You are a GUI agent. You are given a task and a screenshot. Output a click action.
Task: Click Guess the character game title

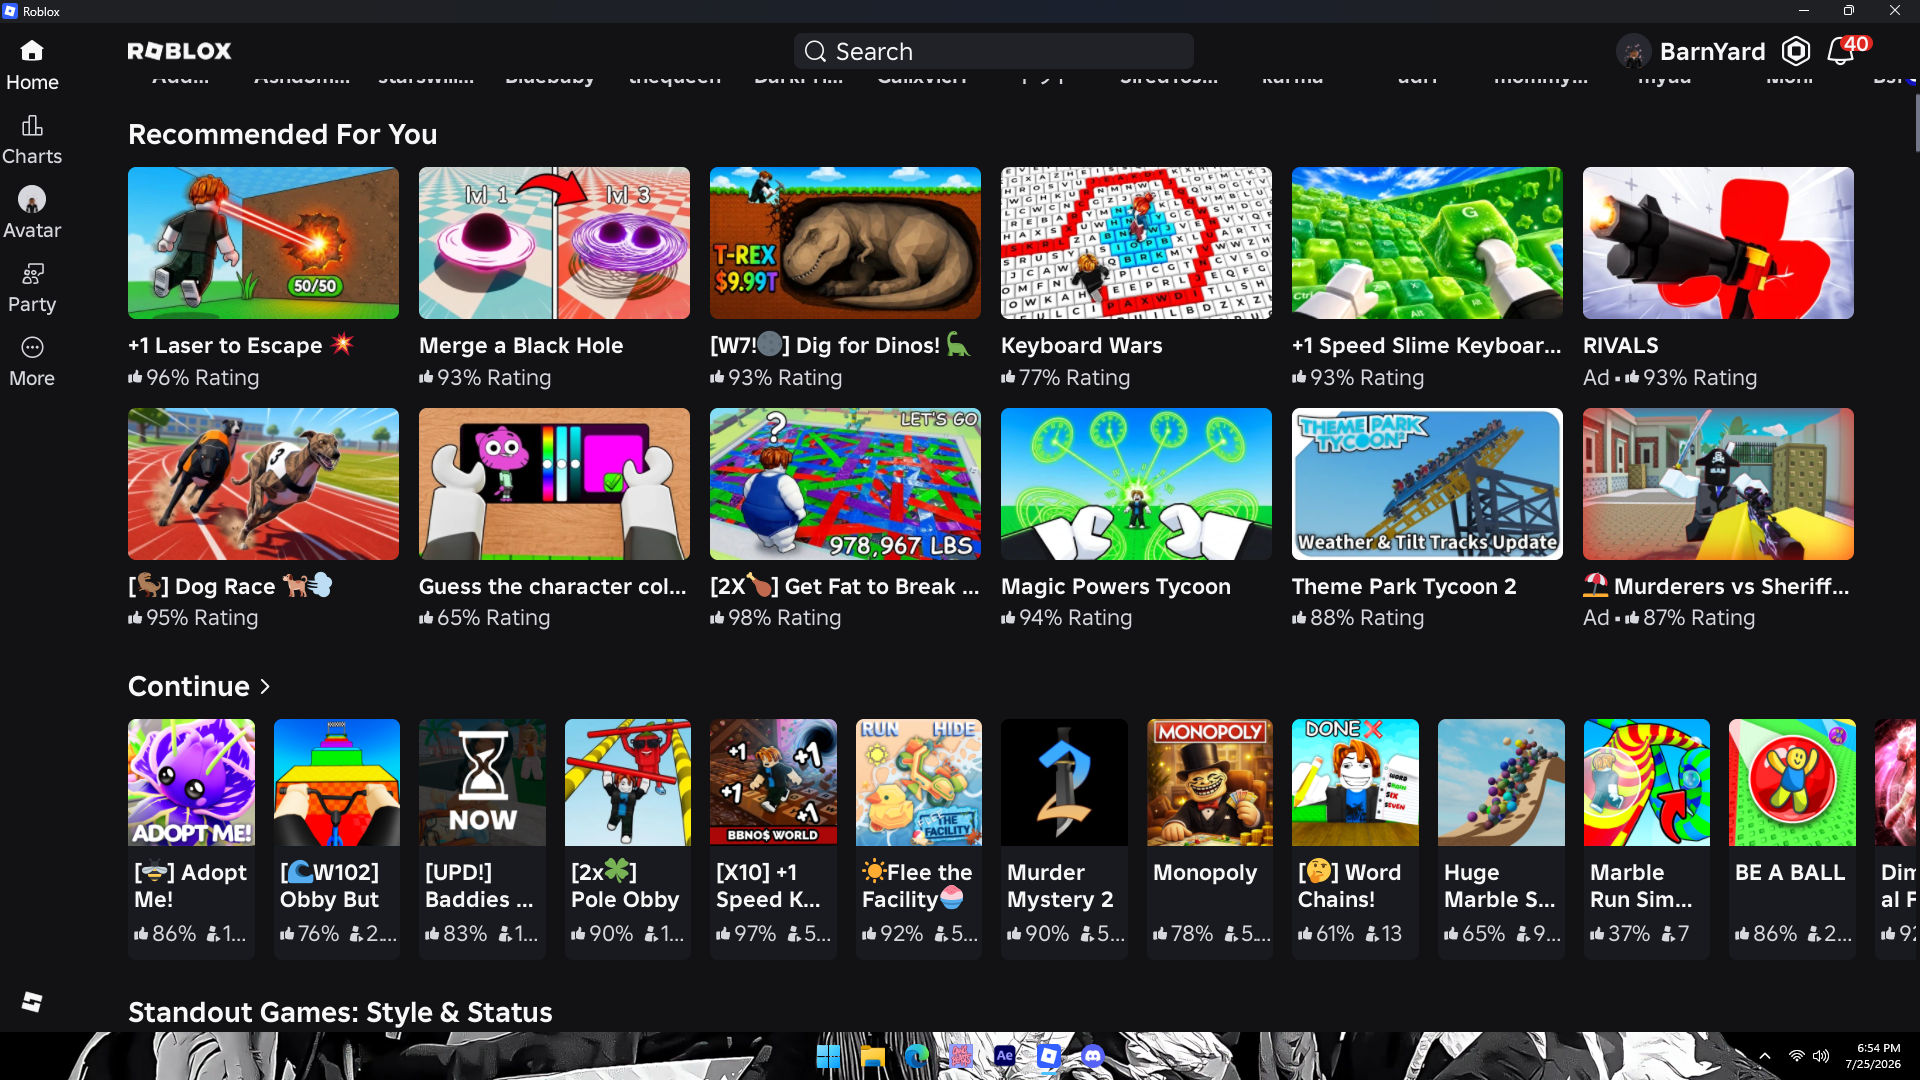click(553, 587)
